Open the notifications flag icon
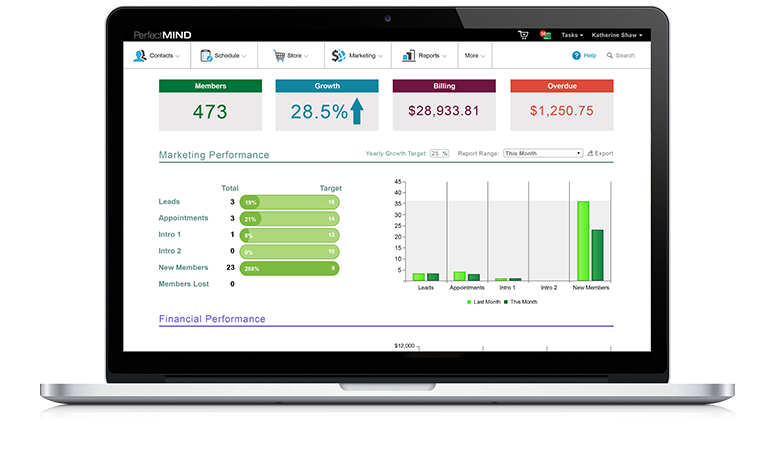Image resolution: width=774 pixels, height=451 pixels. pos(545,35)
